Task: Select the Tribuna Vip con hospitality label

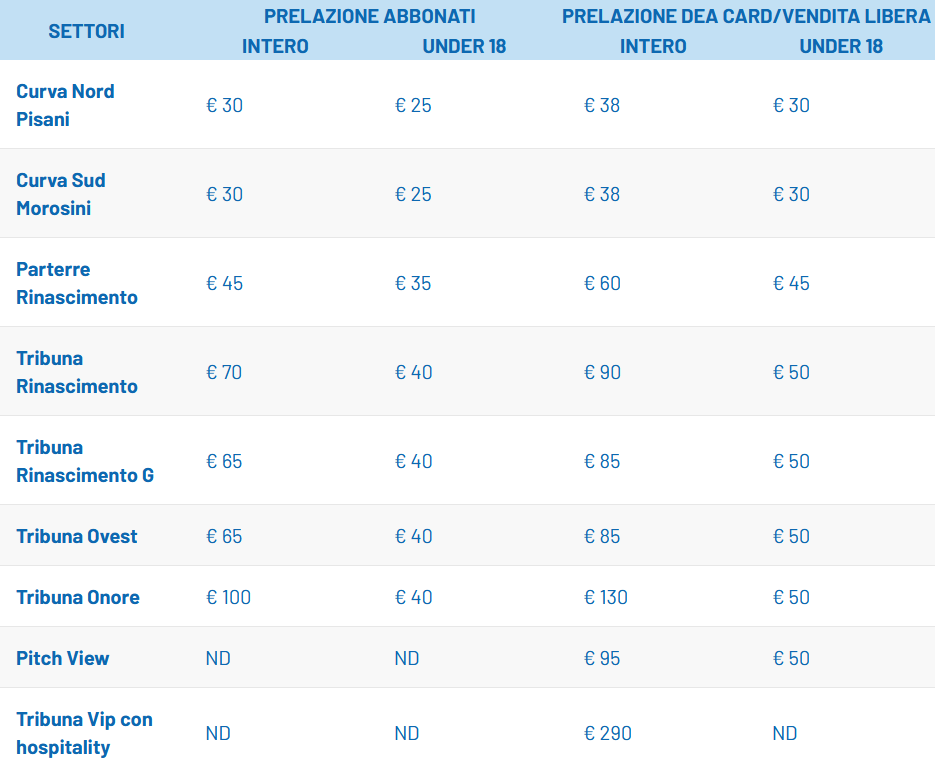Action: pos(84,733)
